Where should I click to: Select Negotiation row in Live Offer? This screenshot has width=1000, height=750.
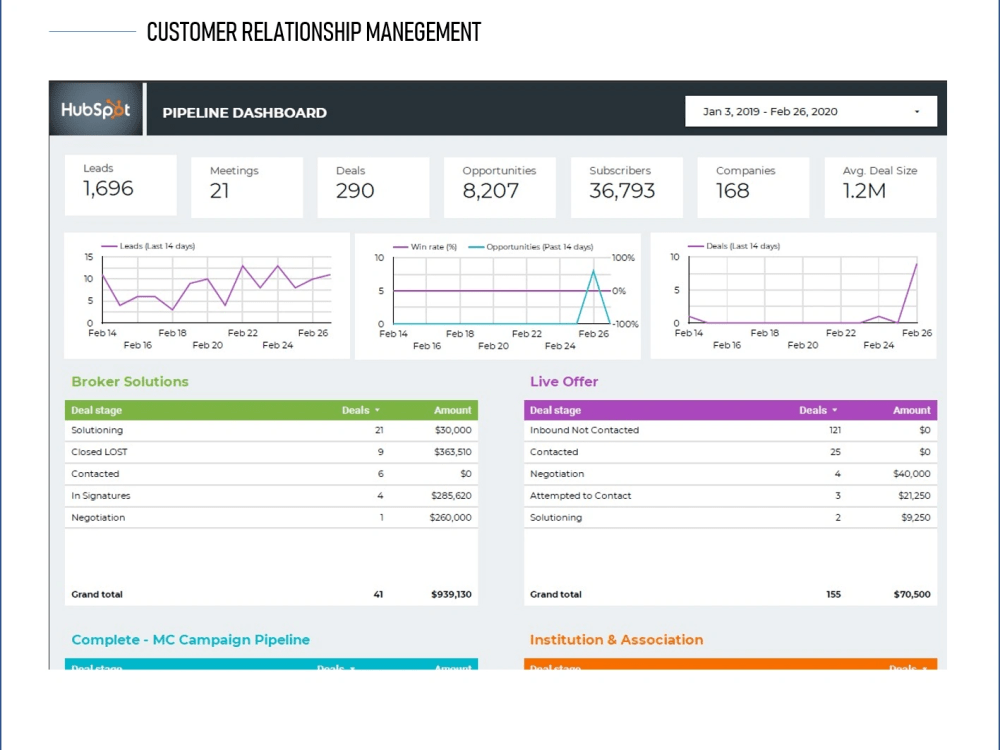coord(730,474)
